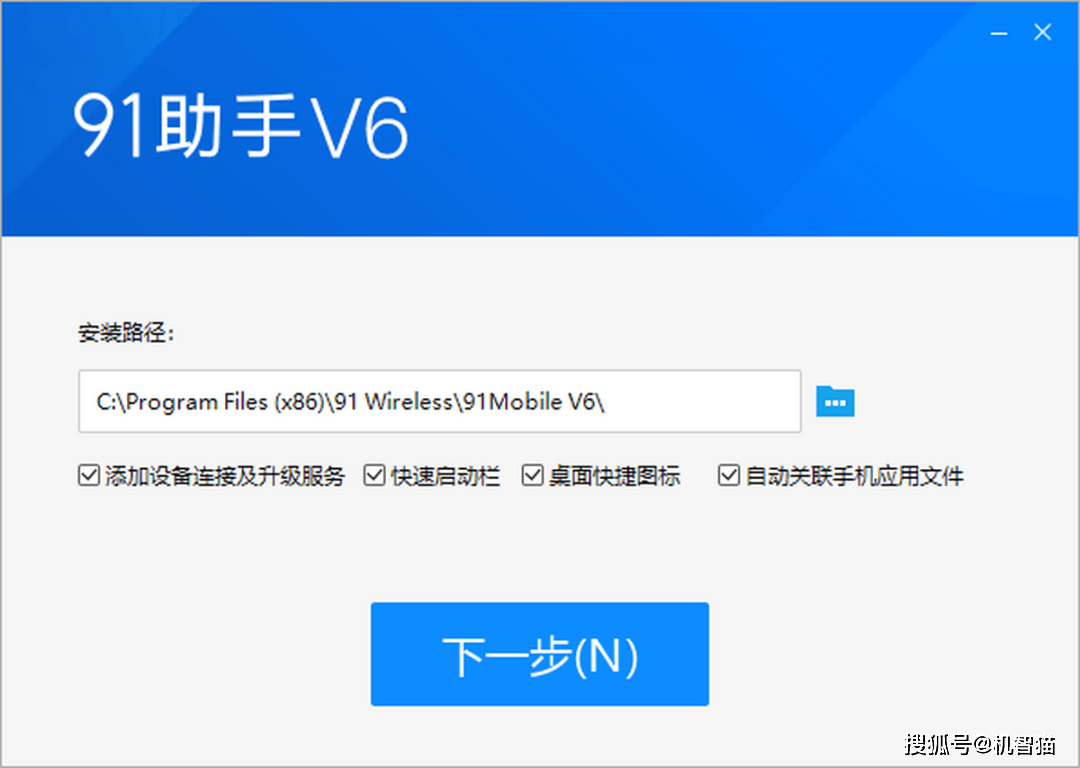This screenshot has height=768, width=1080.
Task: Click the 安装路径: label
Action: click(126, 333)
